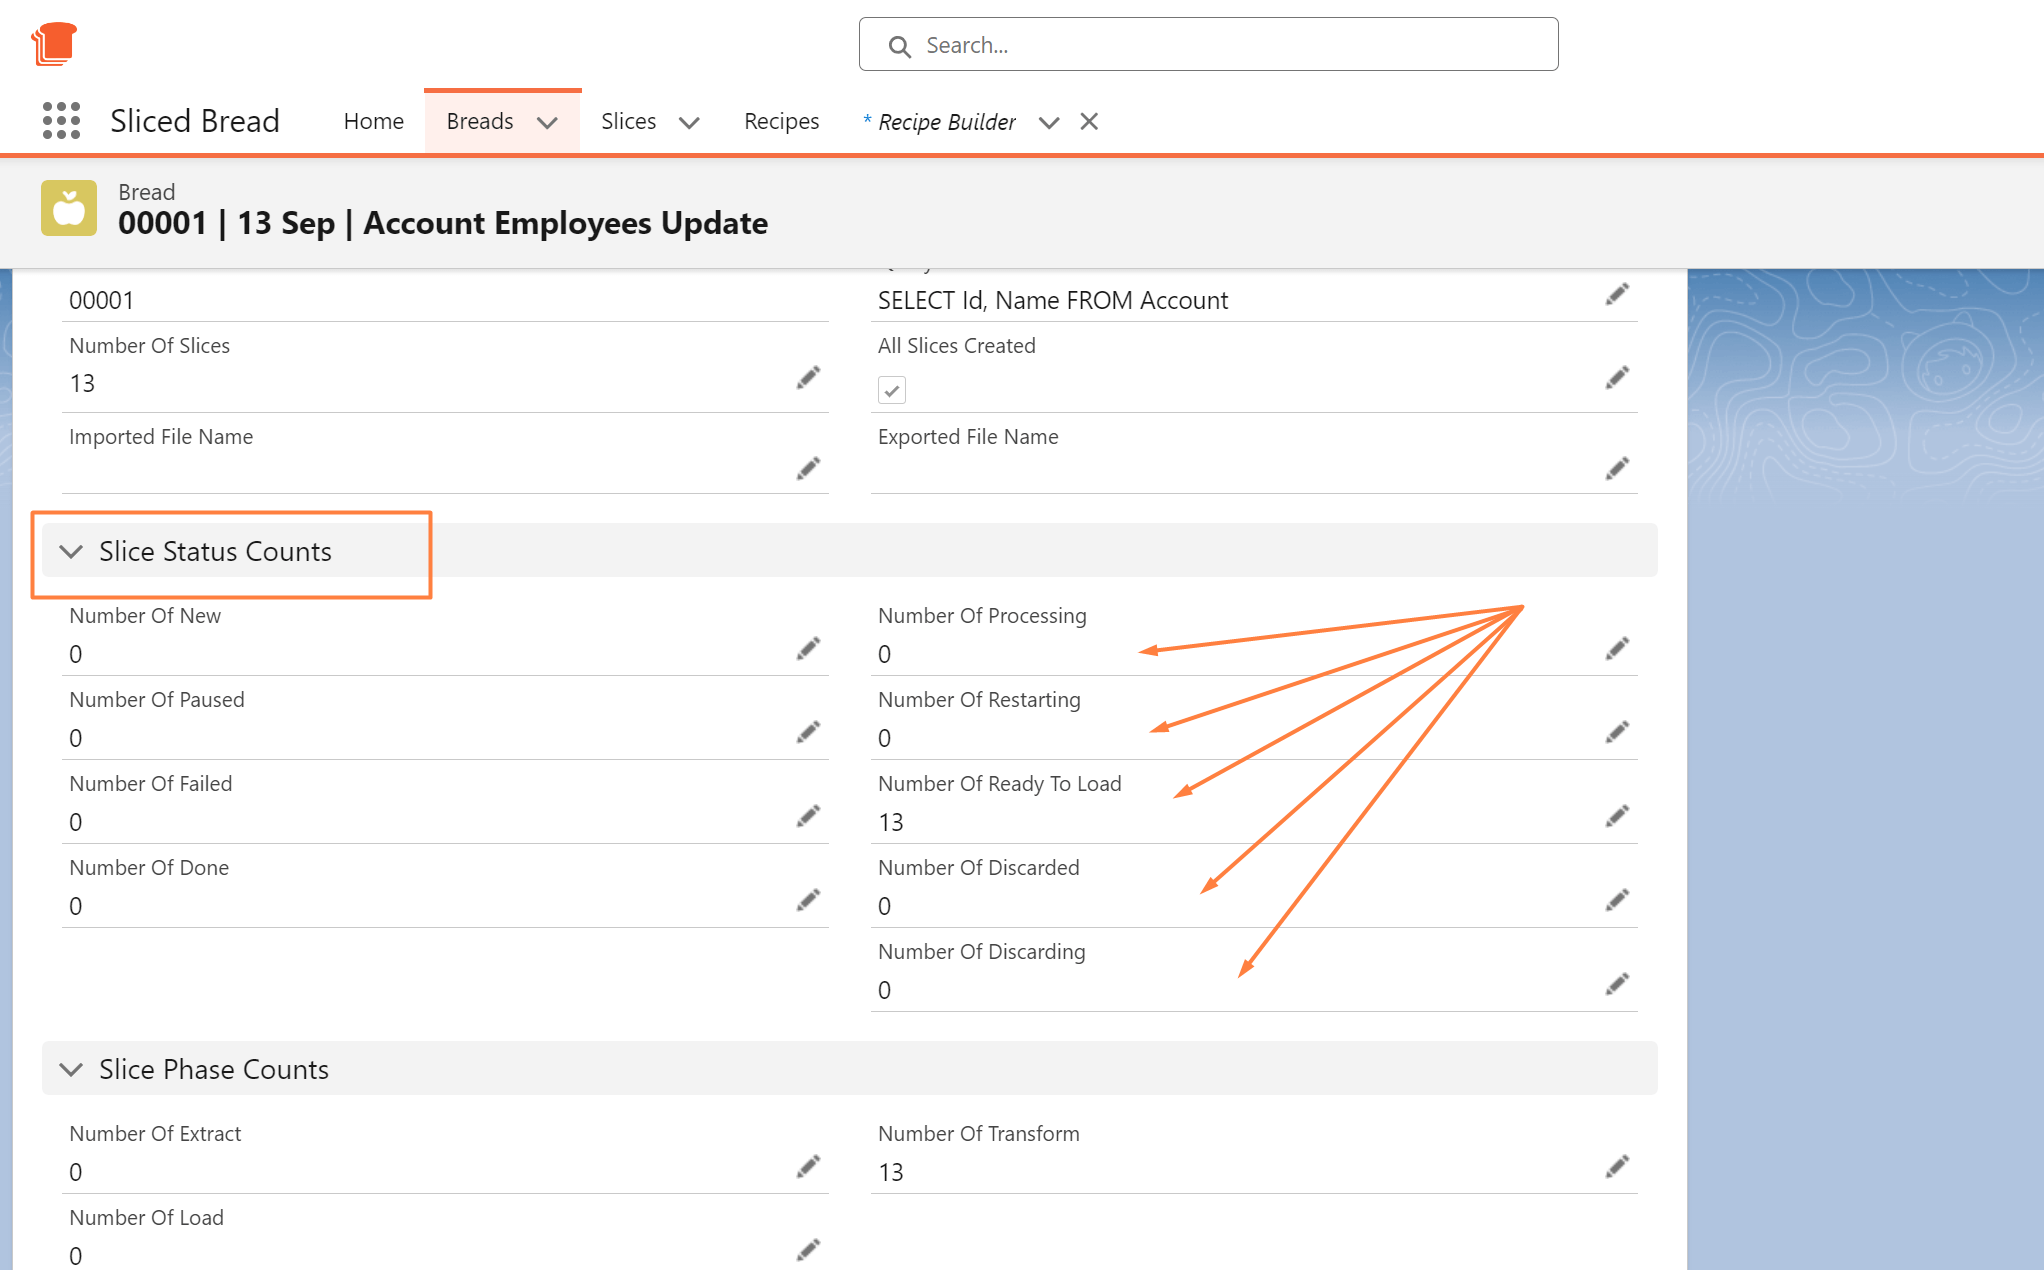Click the Bread record apple icon
Viewport: 2044px width, 1270px height.
[68, 207]
